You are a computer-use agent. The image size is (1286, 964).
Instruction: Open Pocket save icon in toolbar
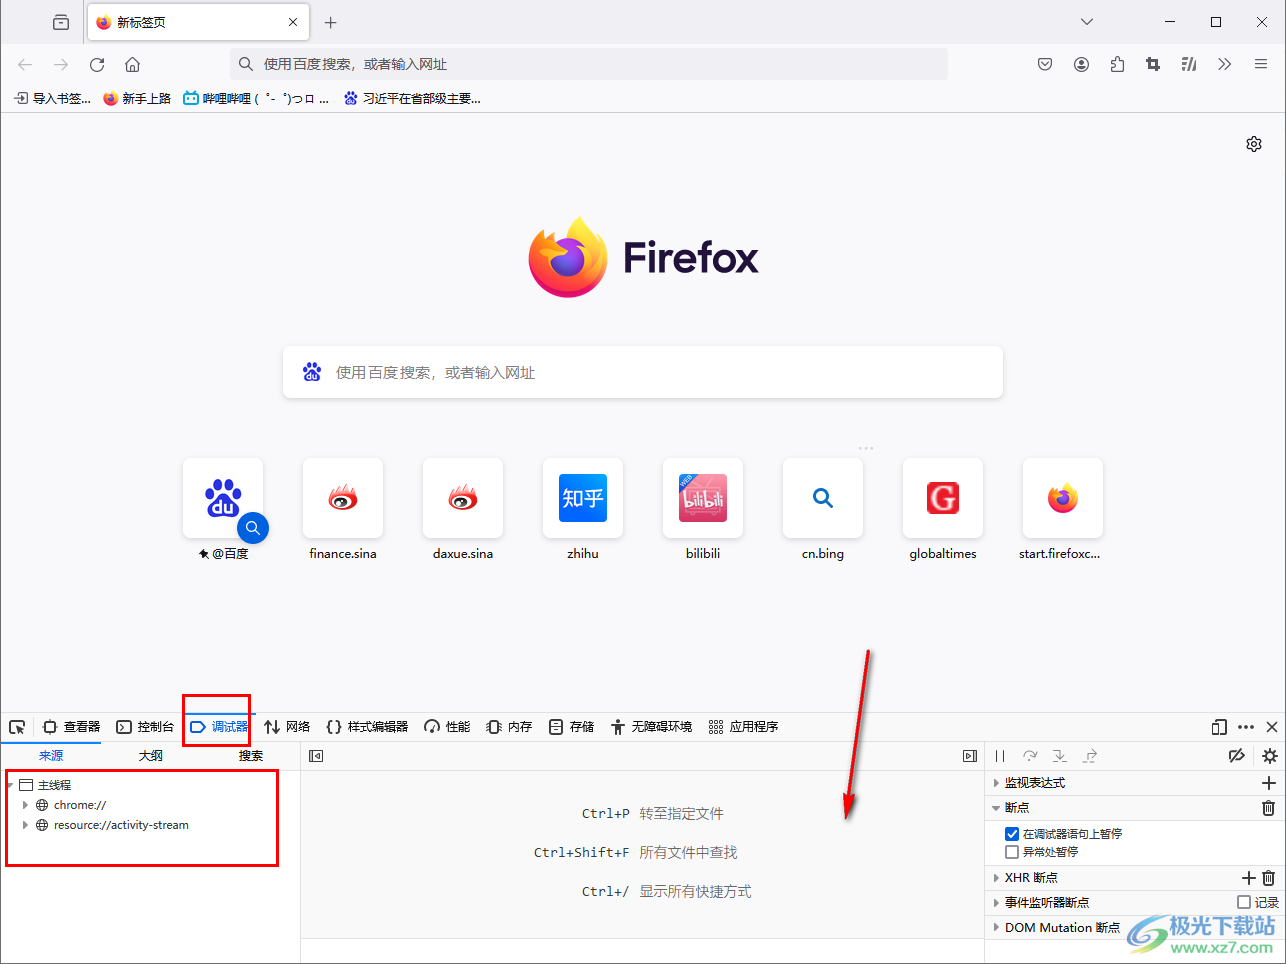click(x=1045, y=64)
